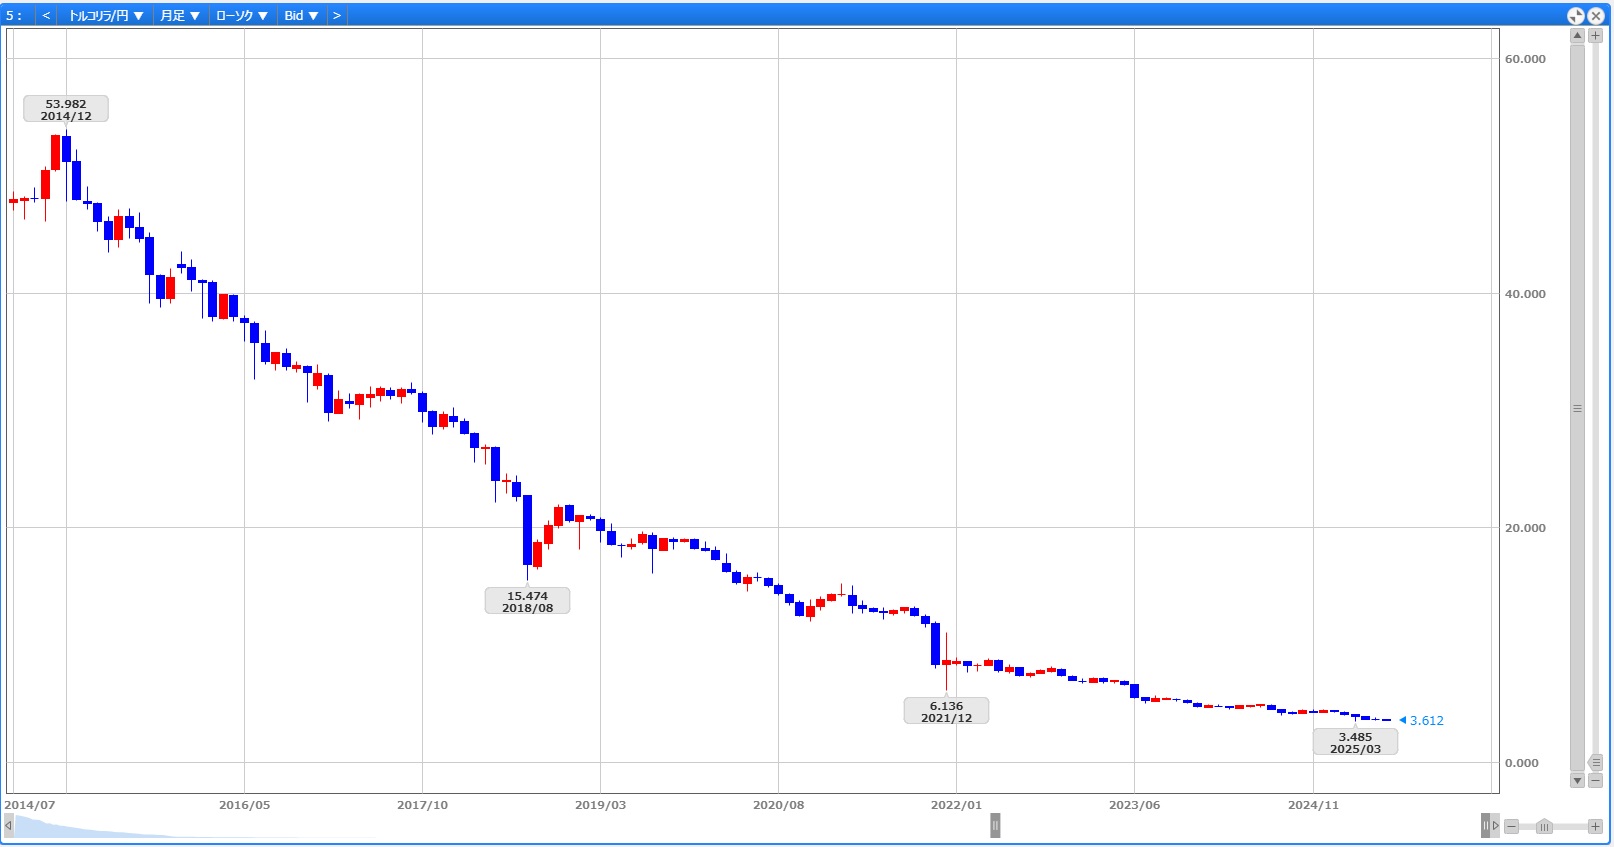Click the scroll left arrow at timeline start
1614x847 pixels.
tap(8, 826)
